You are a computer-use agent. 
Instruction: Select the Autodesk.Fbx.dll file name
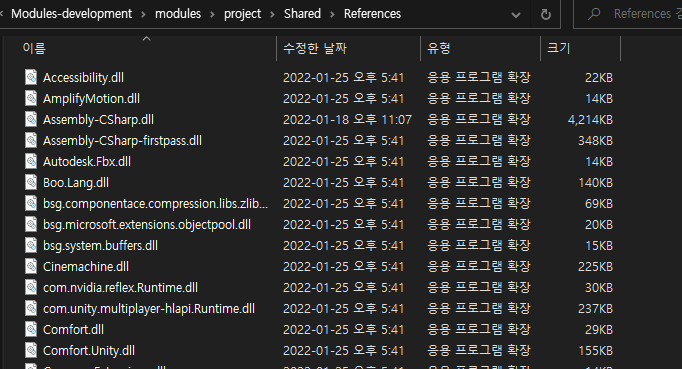point(87,161)
